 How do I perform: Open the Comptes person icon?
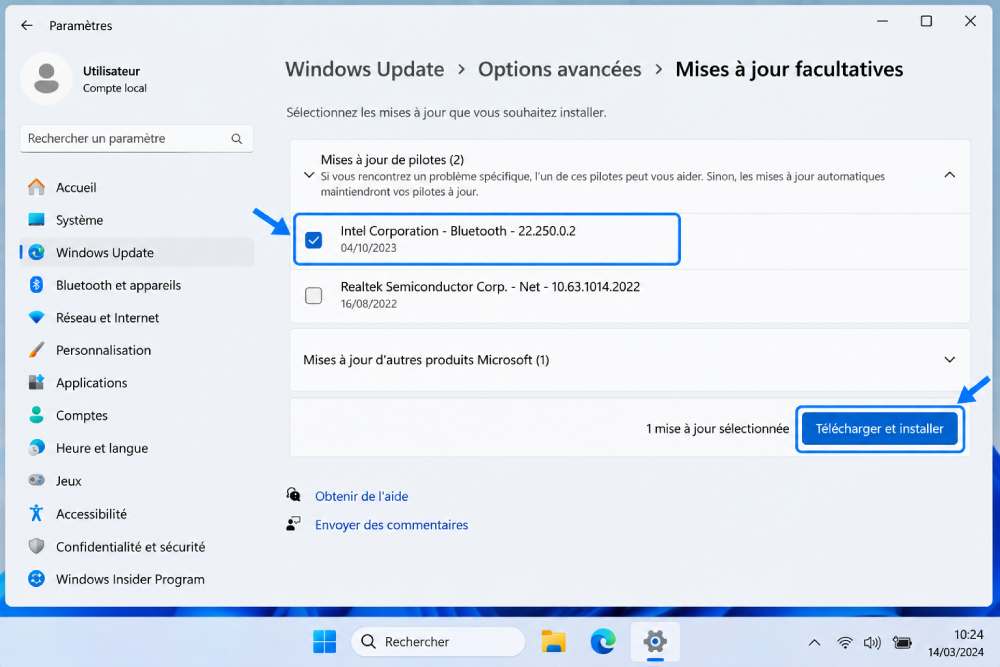pos(36,414)
